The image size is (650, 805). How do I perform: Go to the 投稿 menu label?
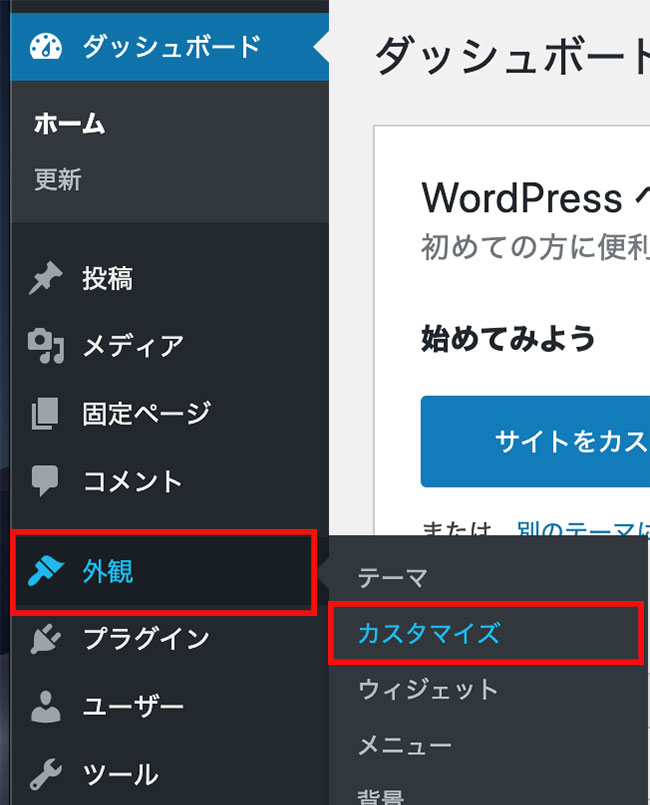tap(108, 279)
